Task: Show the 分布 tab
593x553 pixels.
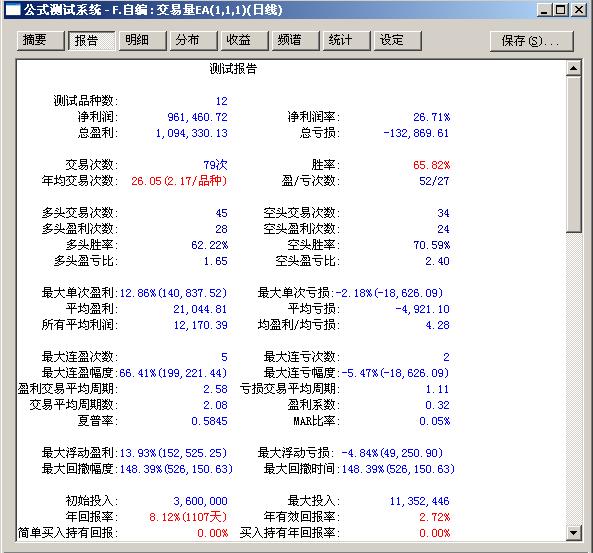Action: (x=194, y=40)
